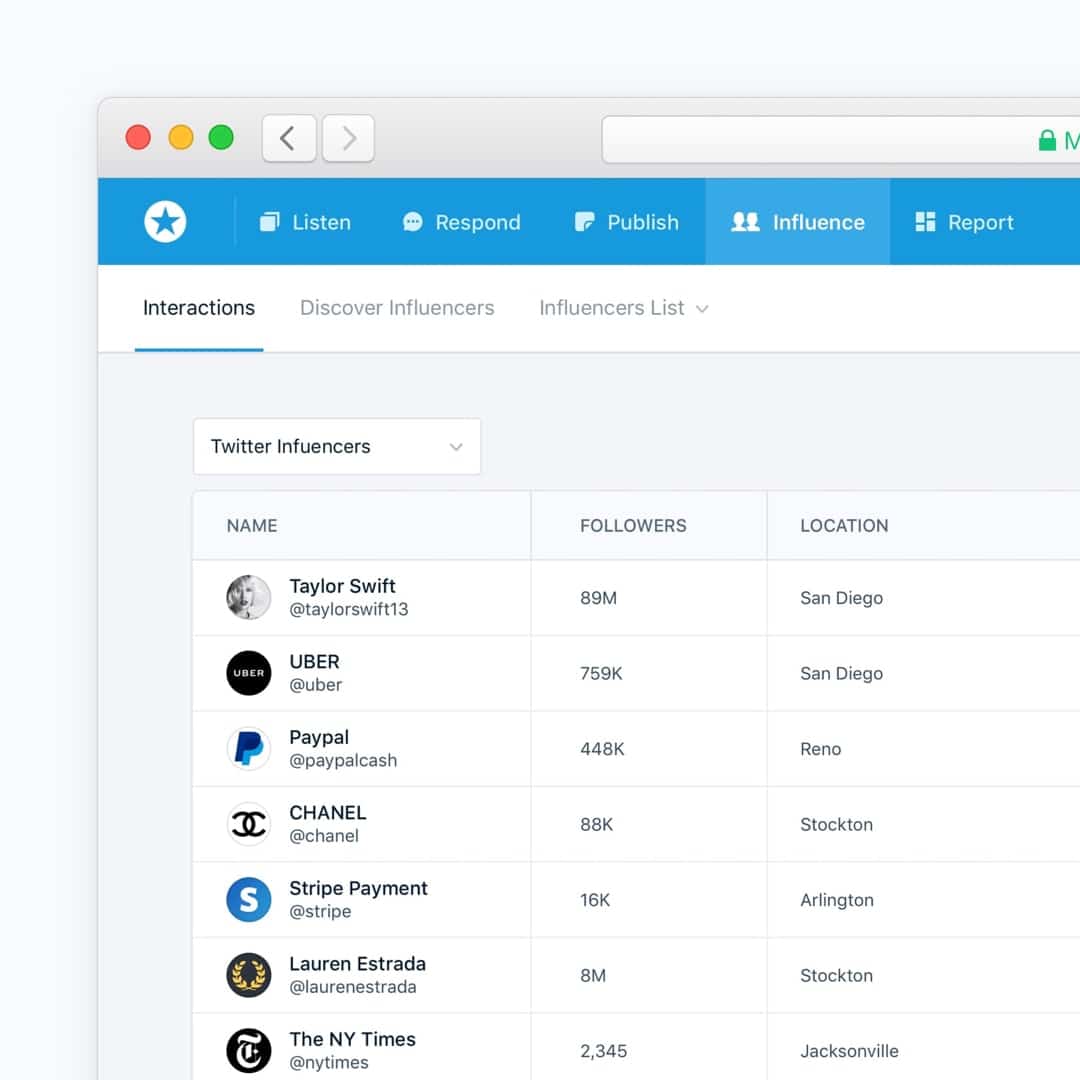Click the @taylorswift13 handle
The width and height of the screenshot is (1080, 1080).
(x=349, y=610)
